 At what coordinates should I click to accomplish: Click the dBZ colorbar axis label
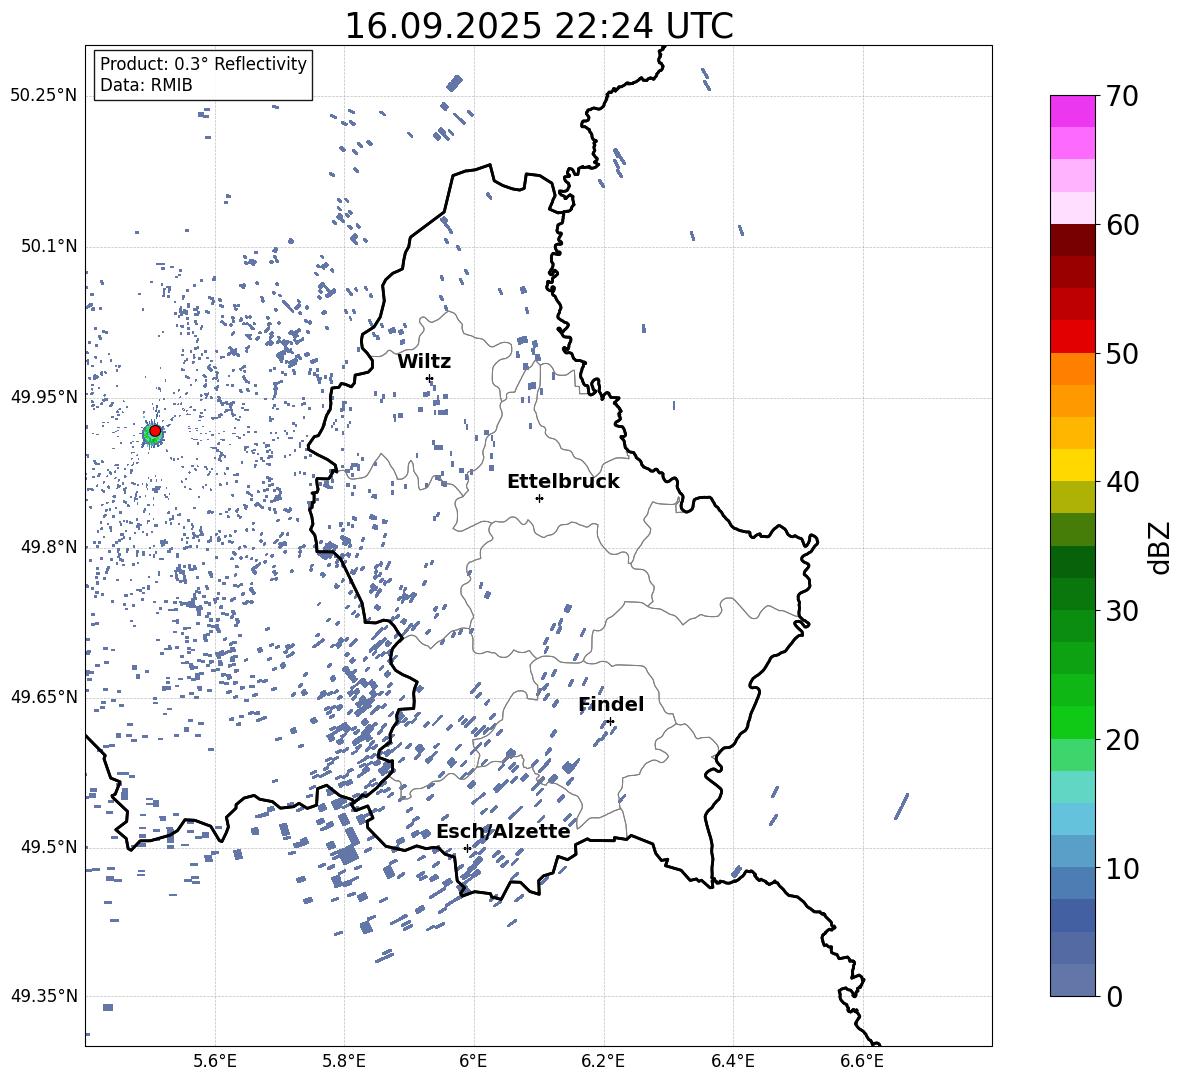coord(1161,547)
